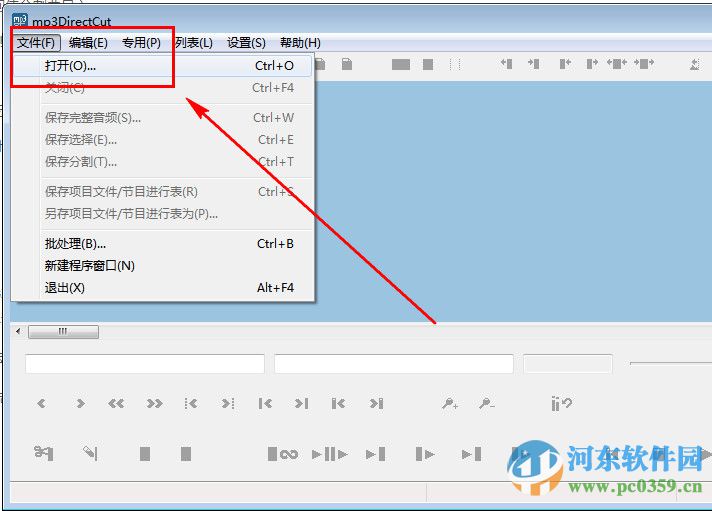Click toolbar icon with block followed by left arrow
The image size is (712, 511).
(x=565, y=64)
